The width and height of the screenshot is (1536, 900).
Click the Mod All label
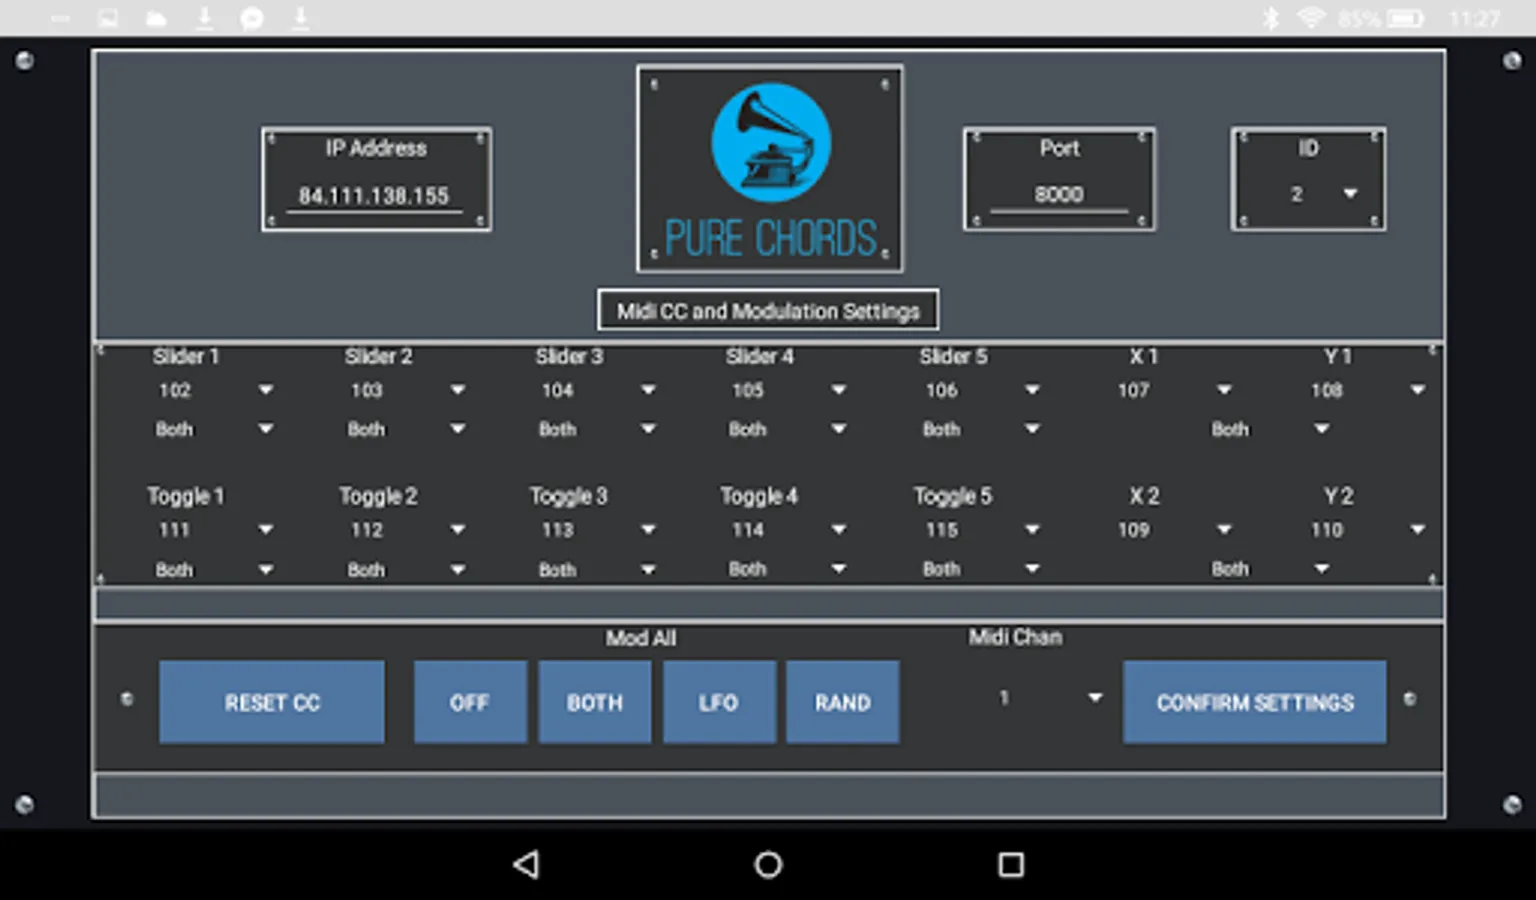pyautogui.click(x=641, y=638)
